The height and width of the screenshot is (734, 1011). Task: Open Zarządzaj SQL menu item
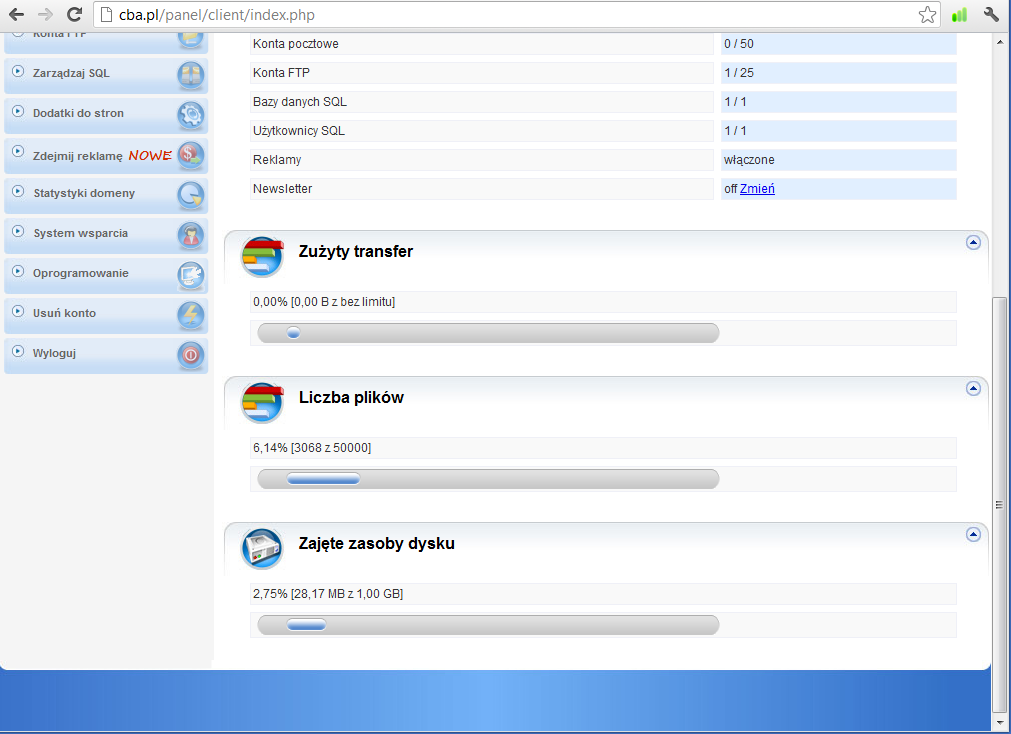click(106, 75)
